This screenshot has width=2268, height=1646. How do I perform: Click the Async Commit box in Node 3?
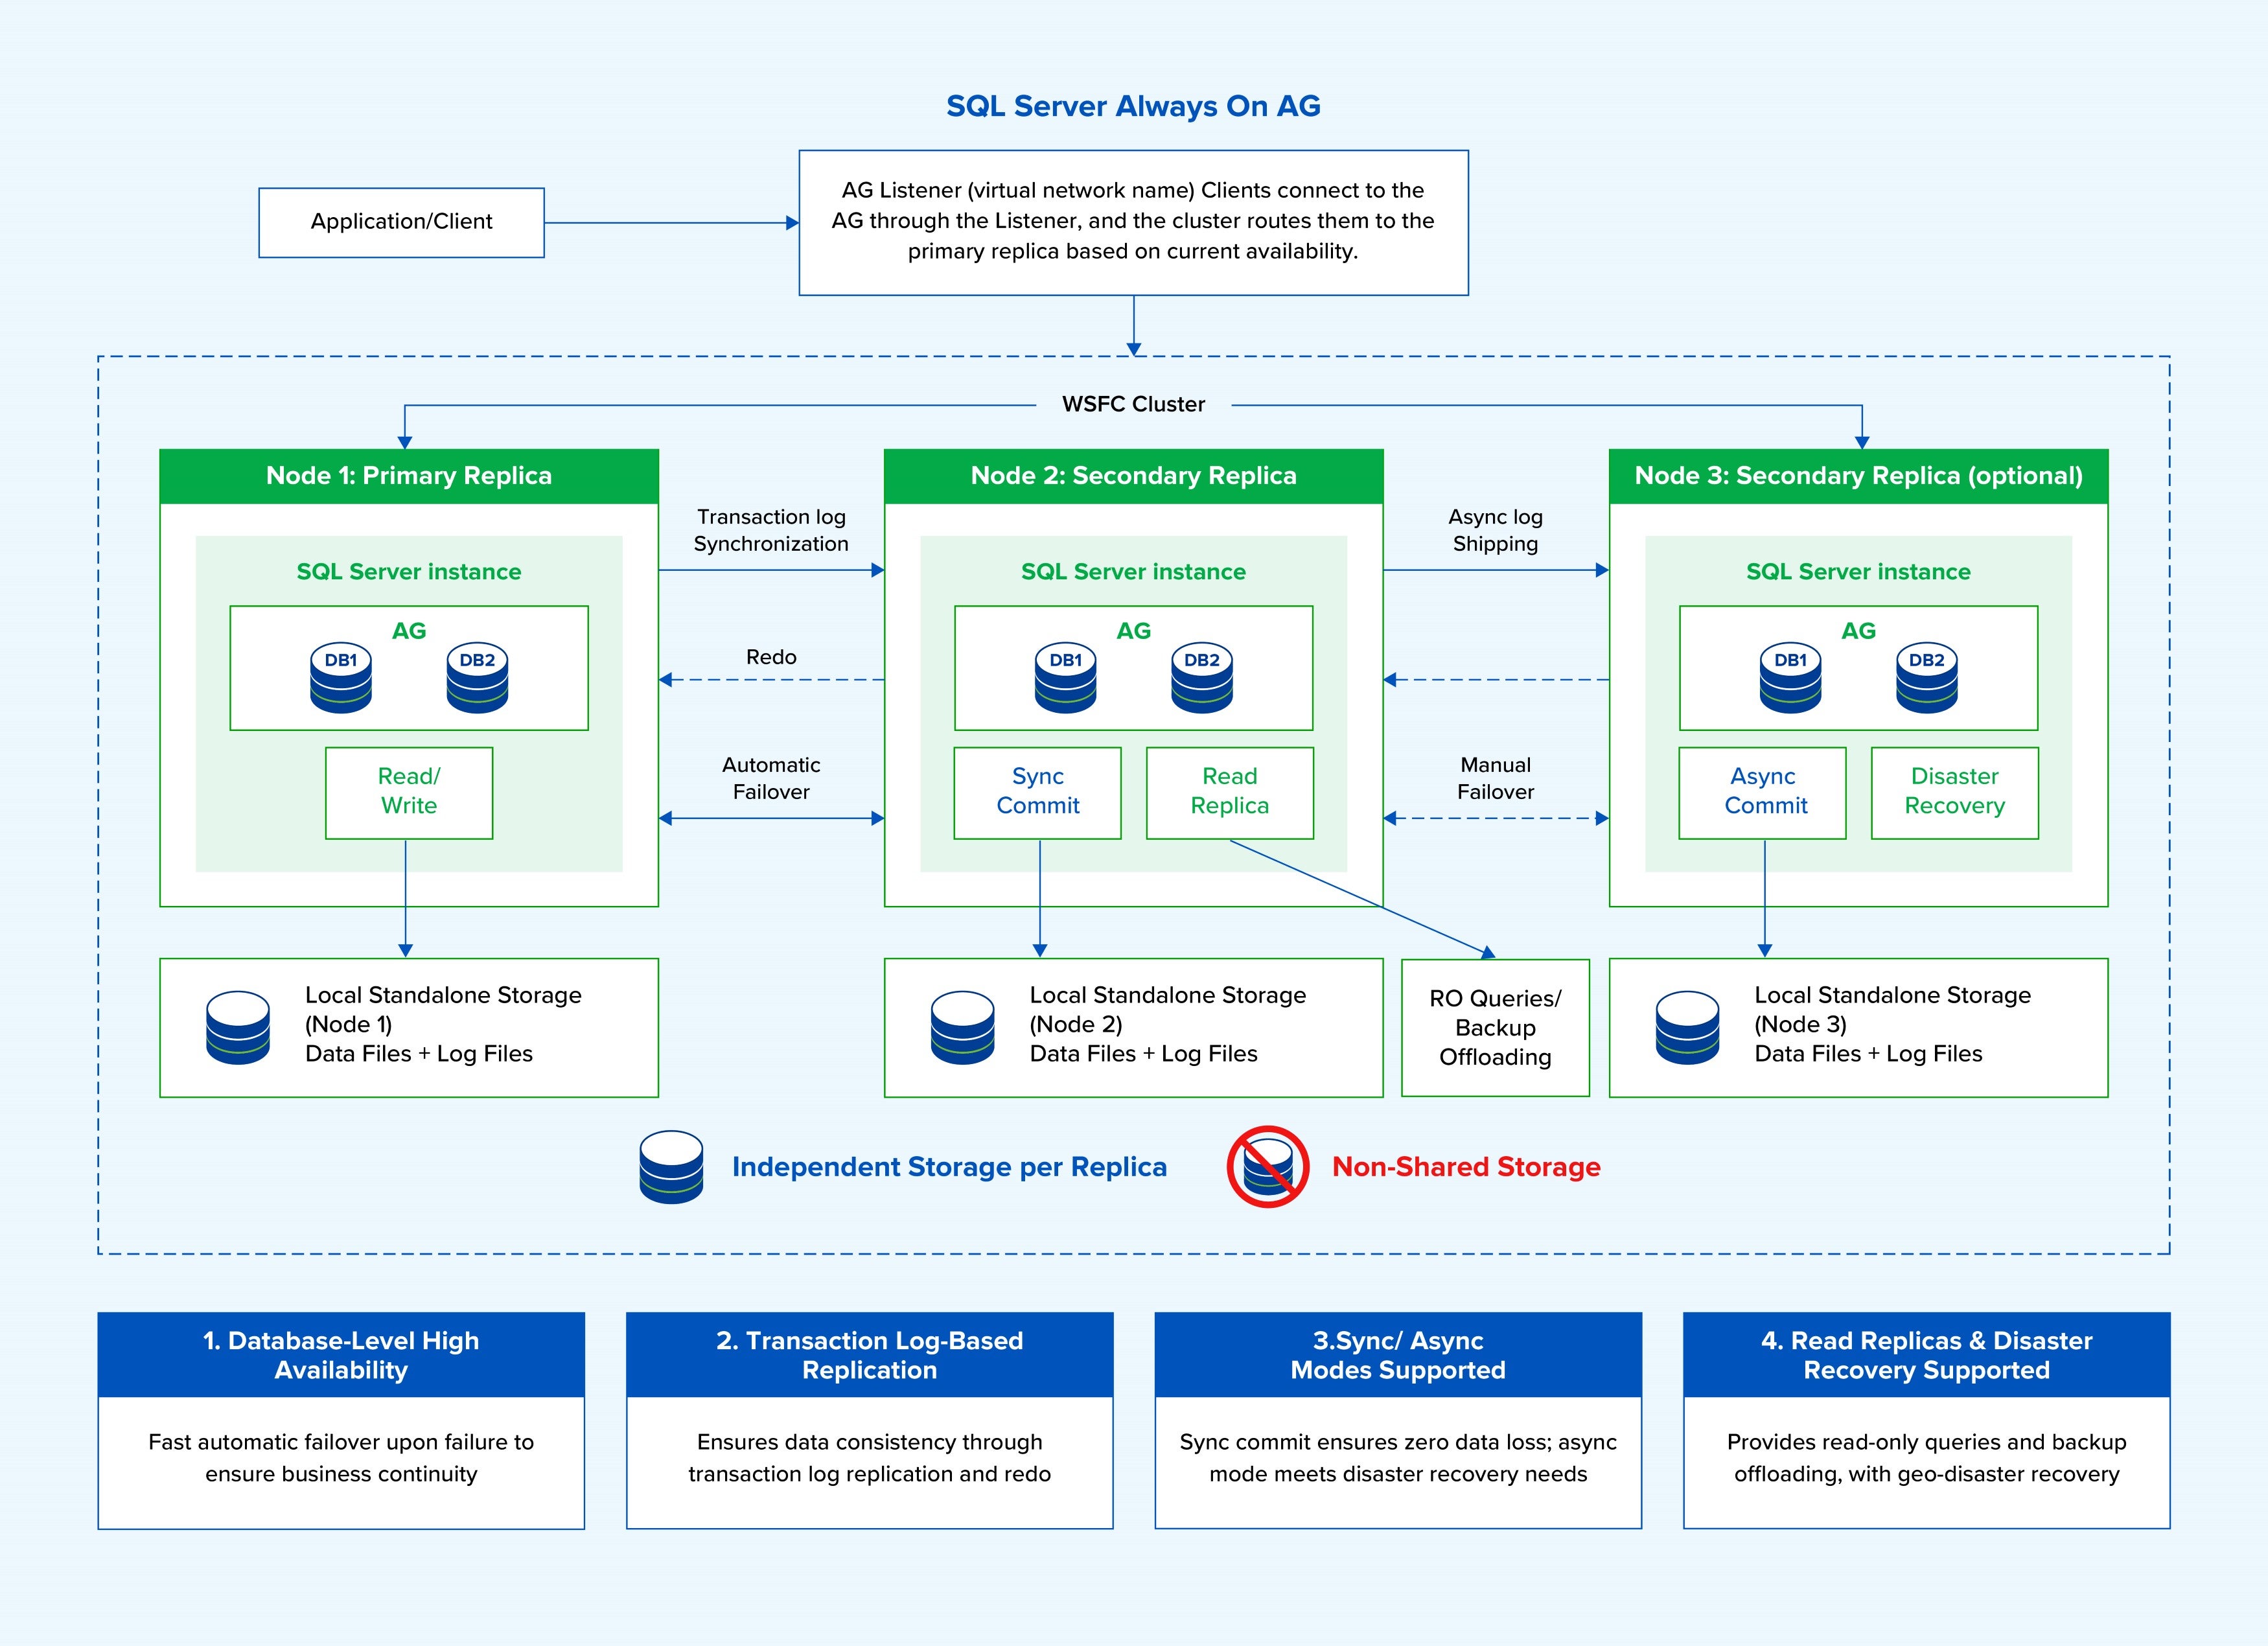tap(1763, 792)
